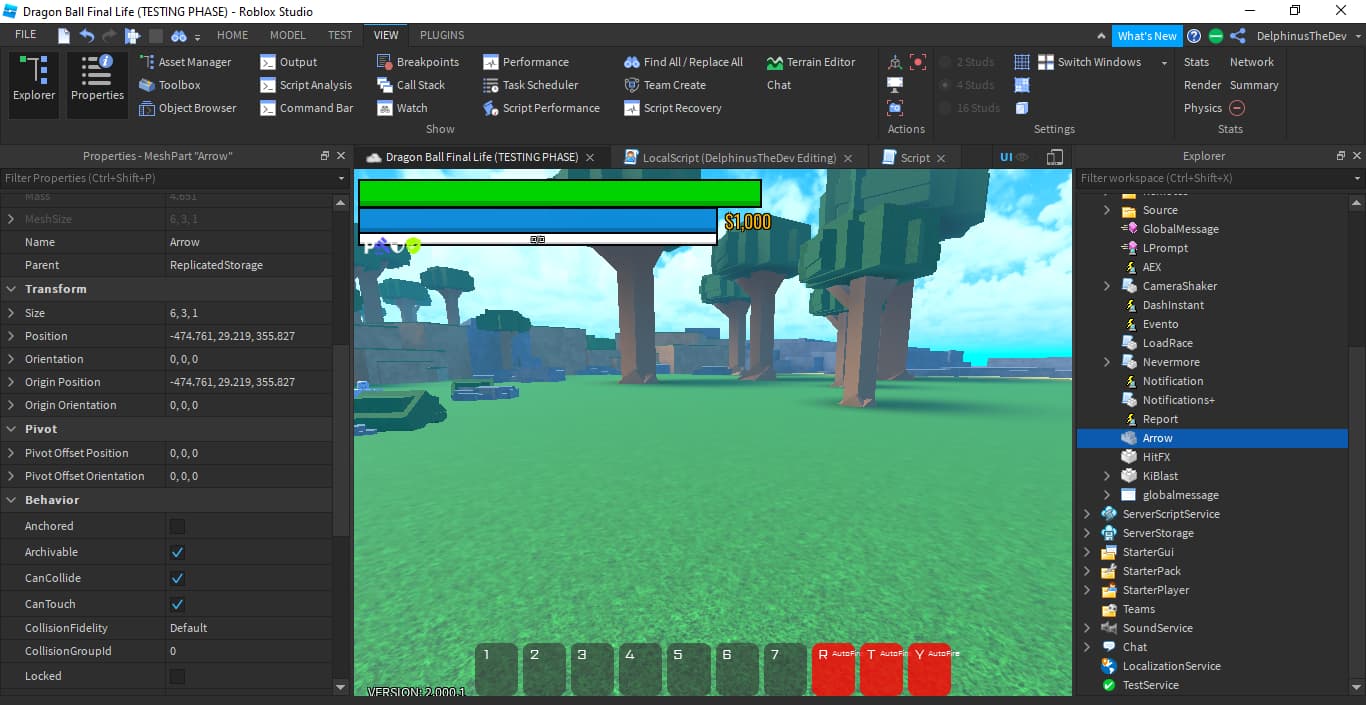Disable the CanCollide checkbox

tap(178, 578)
